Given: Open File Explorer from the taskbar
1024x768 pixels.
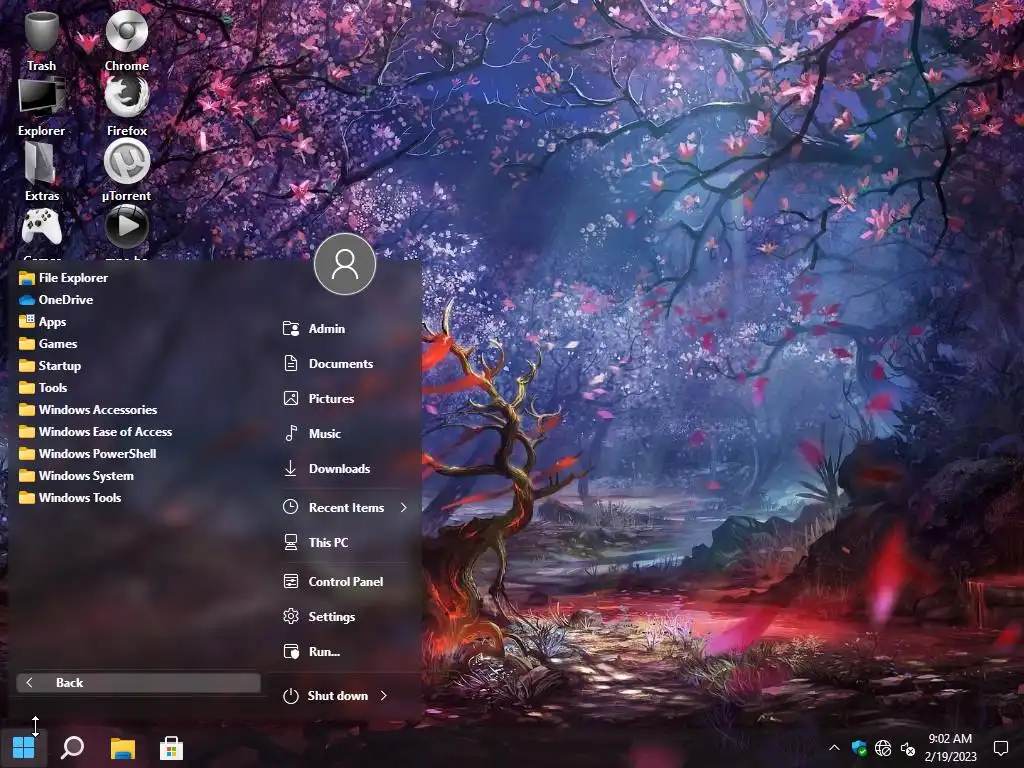Looking at the screenshot, I should click(x=122, y=748).
